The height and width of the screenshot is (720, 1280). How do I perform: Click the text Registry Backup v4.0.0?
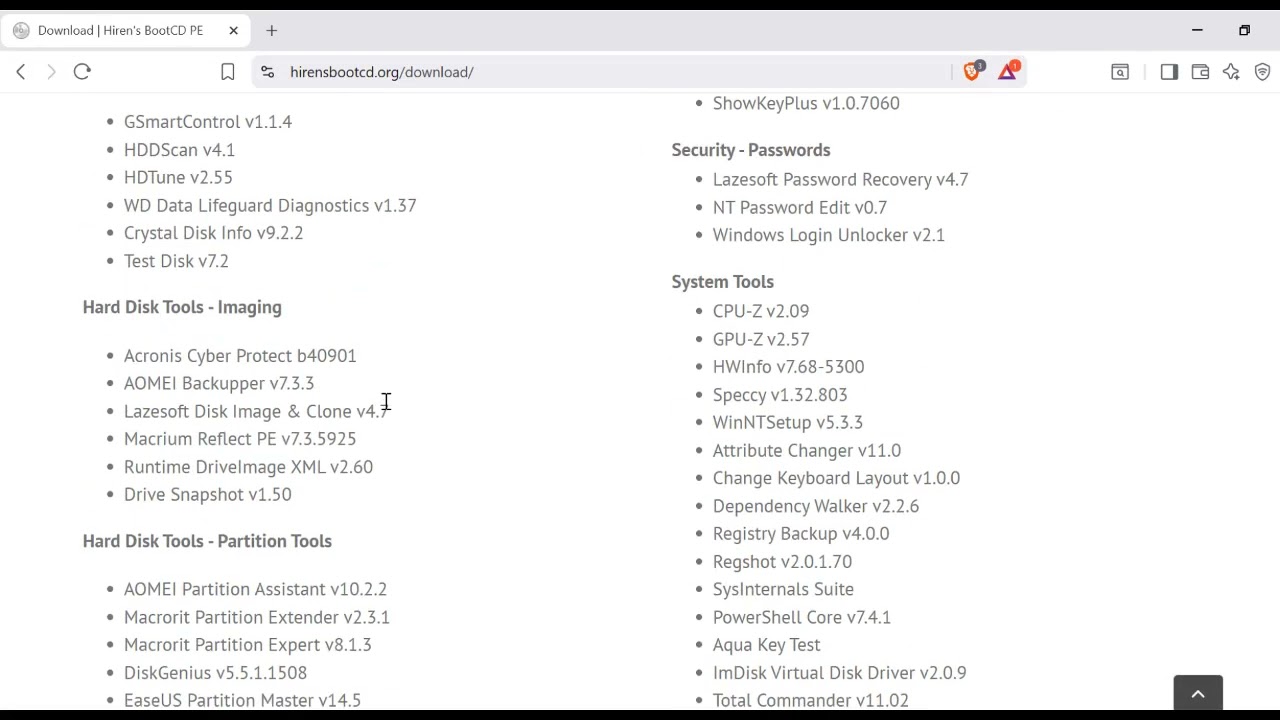point(801,534)
